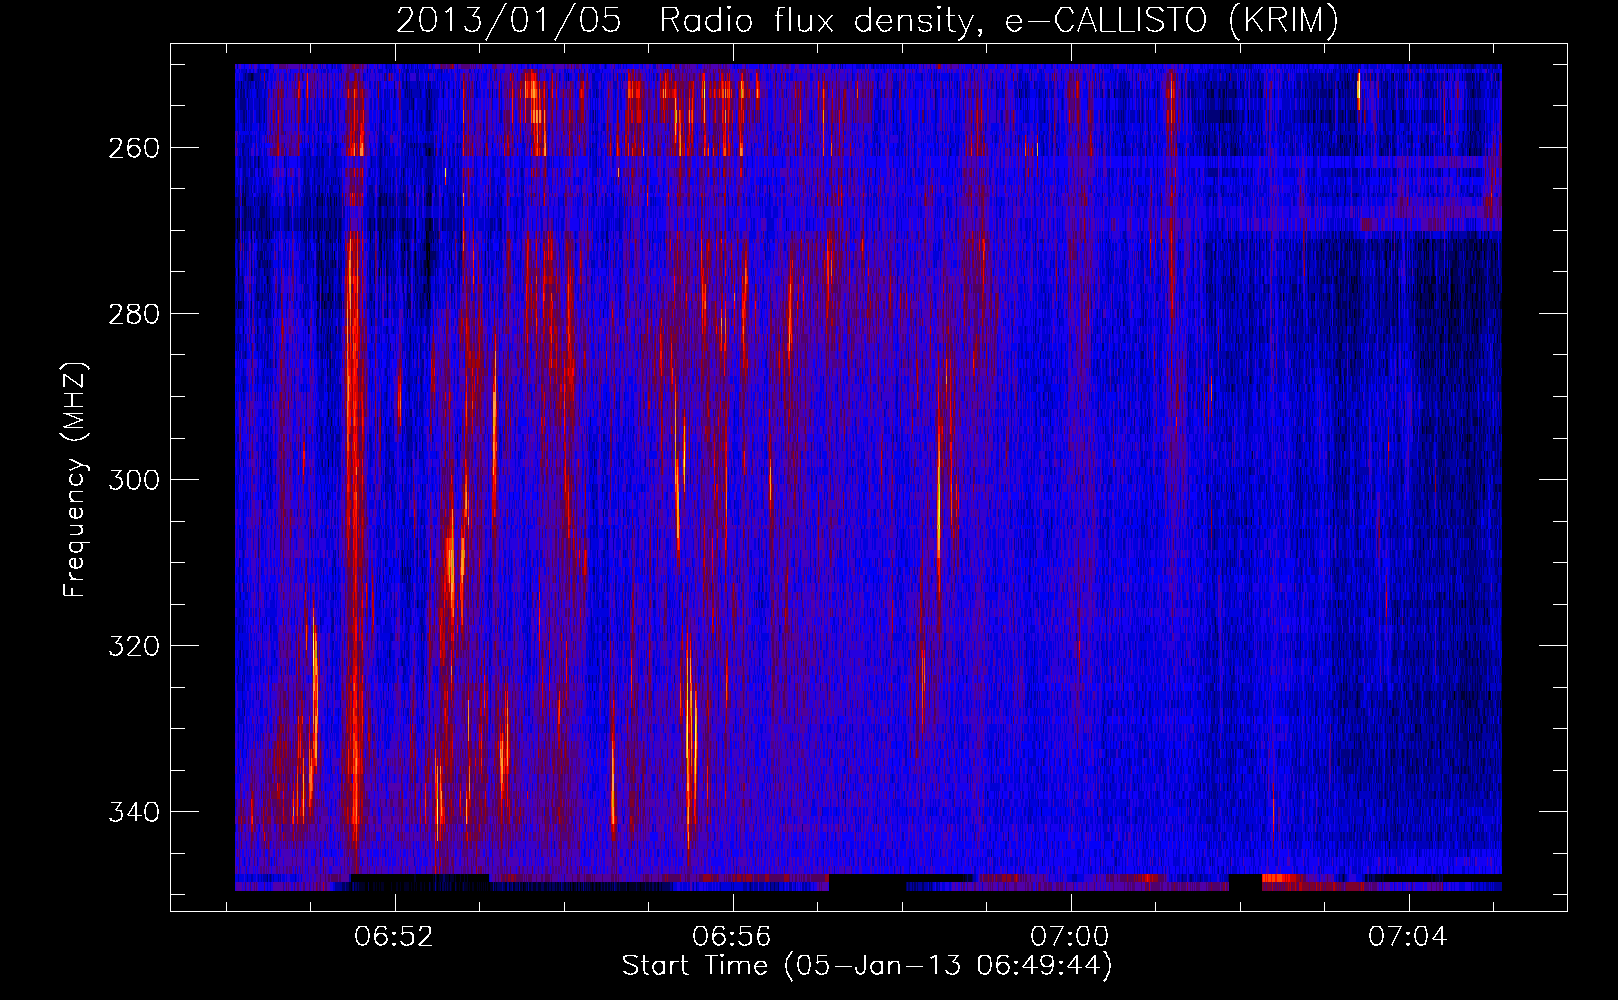
Task: Click the 260 frequency tick label
Action: tap(132, 148)
